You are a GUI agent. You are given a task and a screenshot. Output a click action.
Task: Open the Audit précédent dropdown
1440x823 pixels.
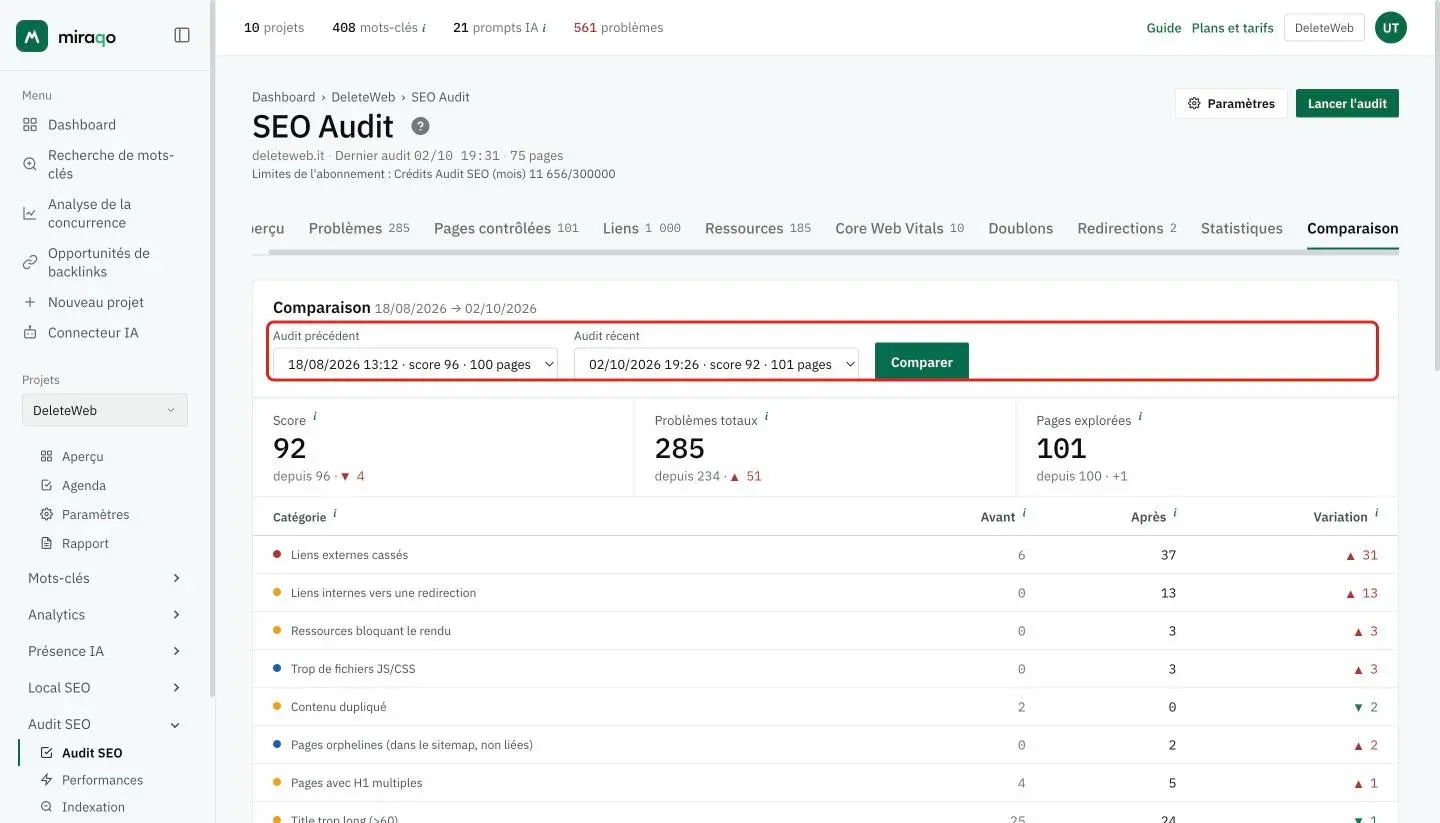tap(415, 364)
